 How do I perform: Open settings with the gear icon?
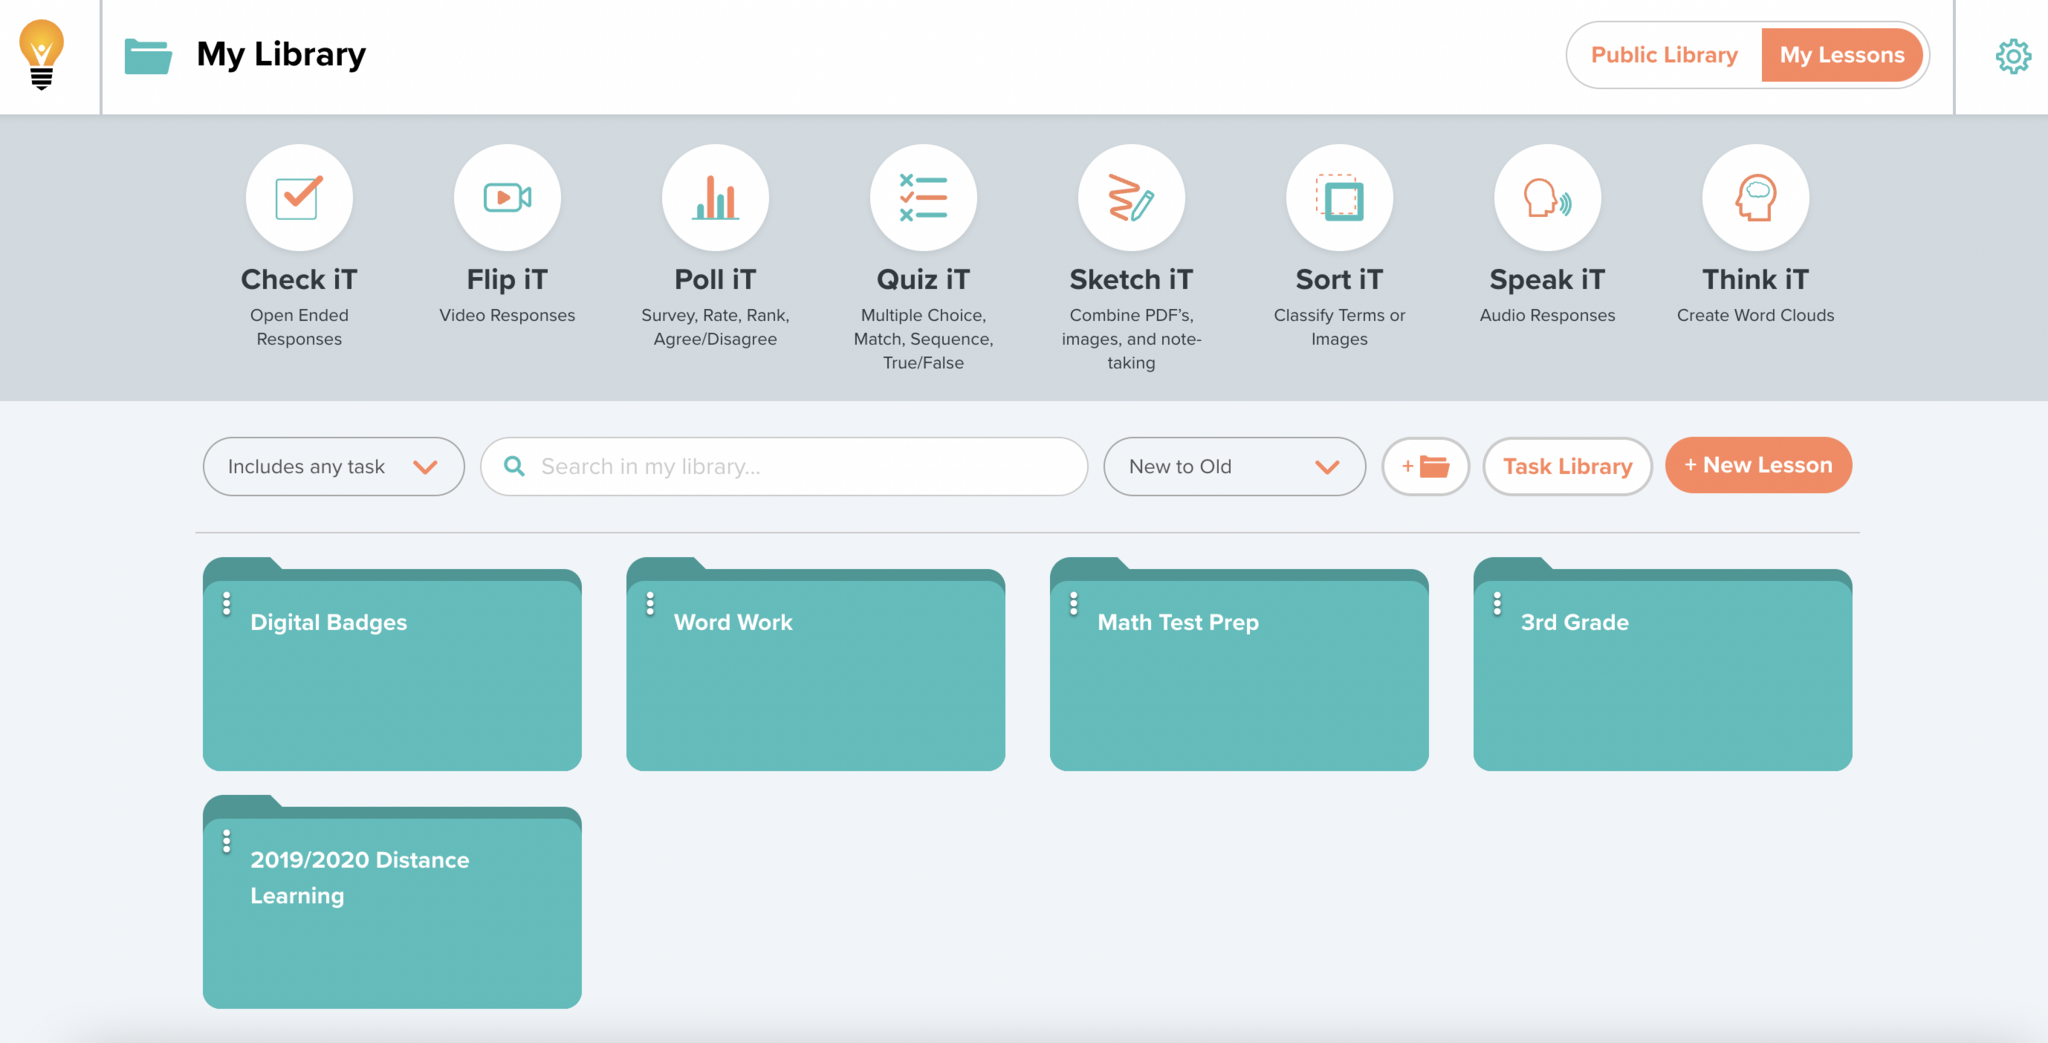click(x=2012, y=56)
